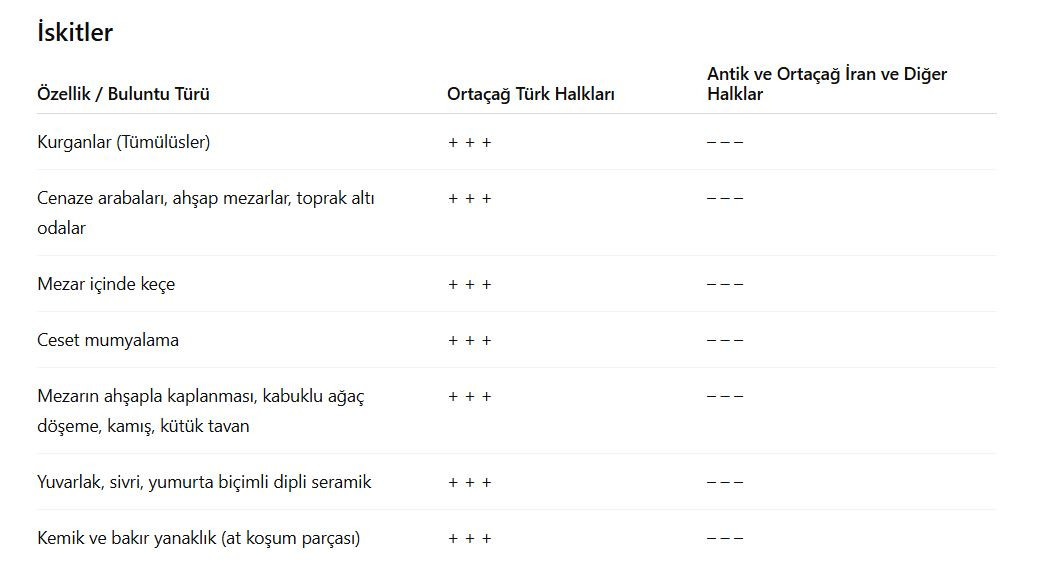Screen dimensions: 1045x584
Task: Click the plus signs in Kurganlar row
Action: coord(470,143)
